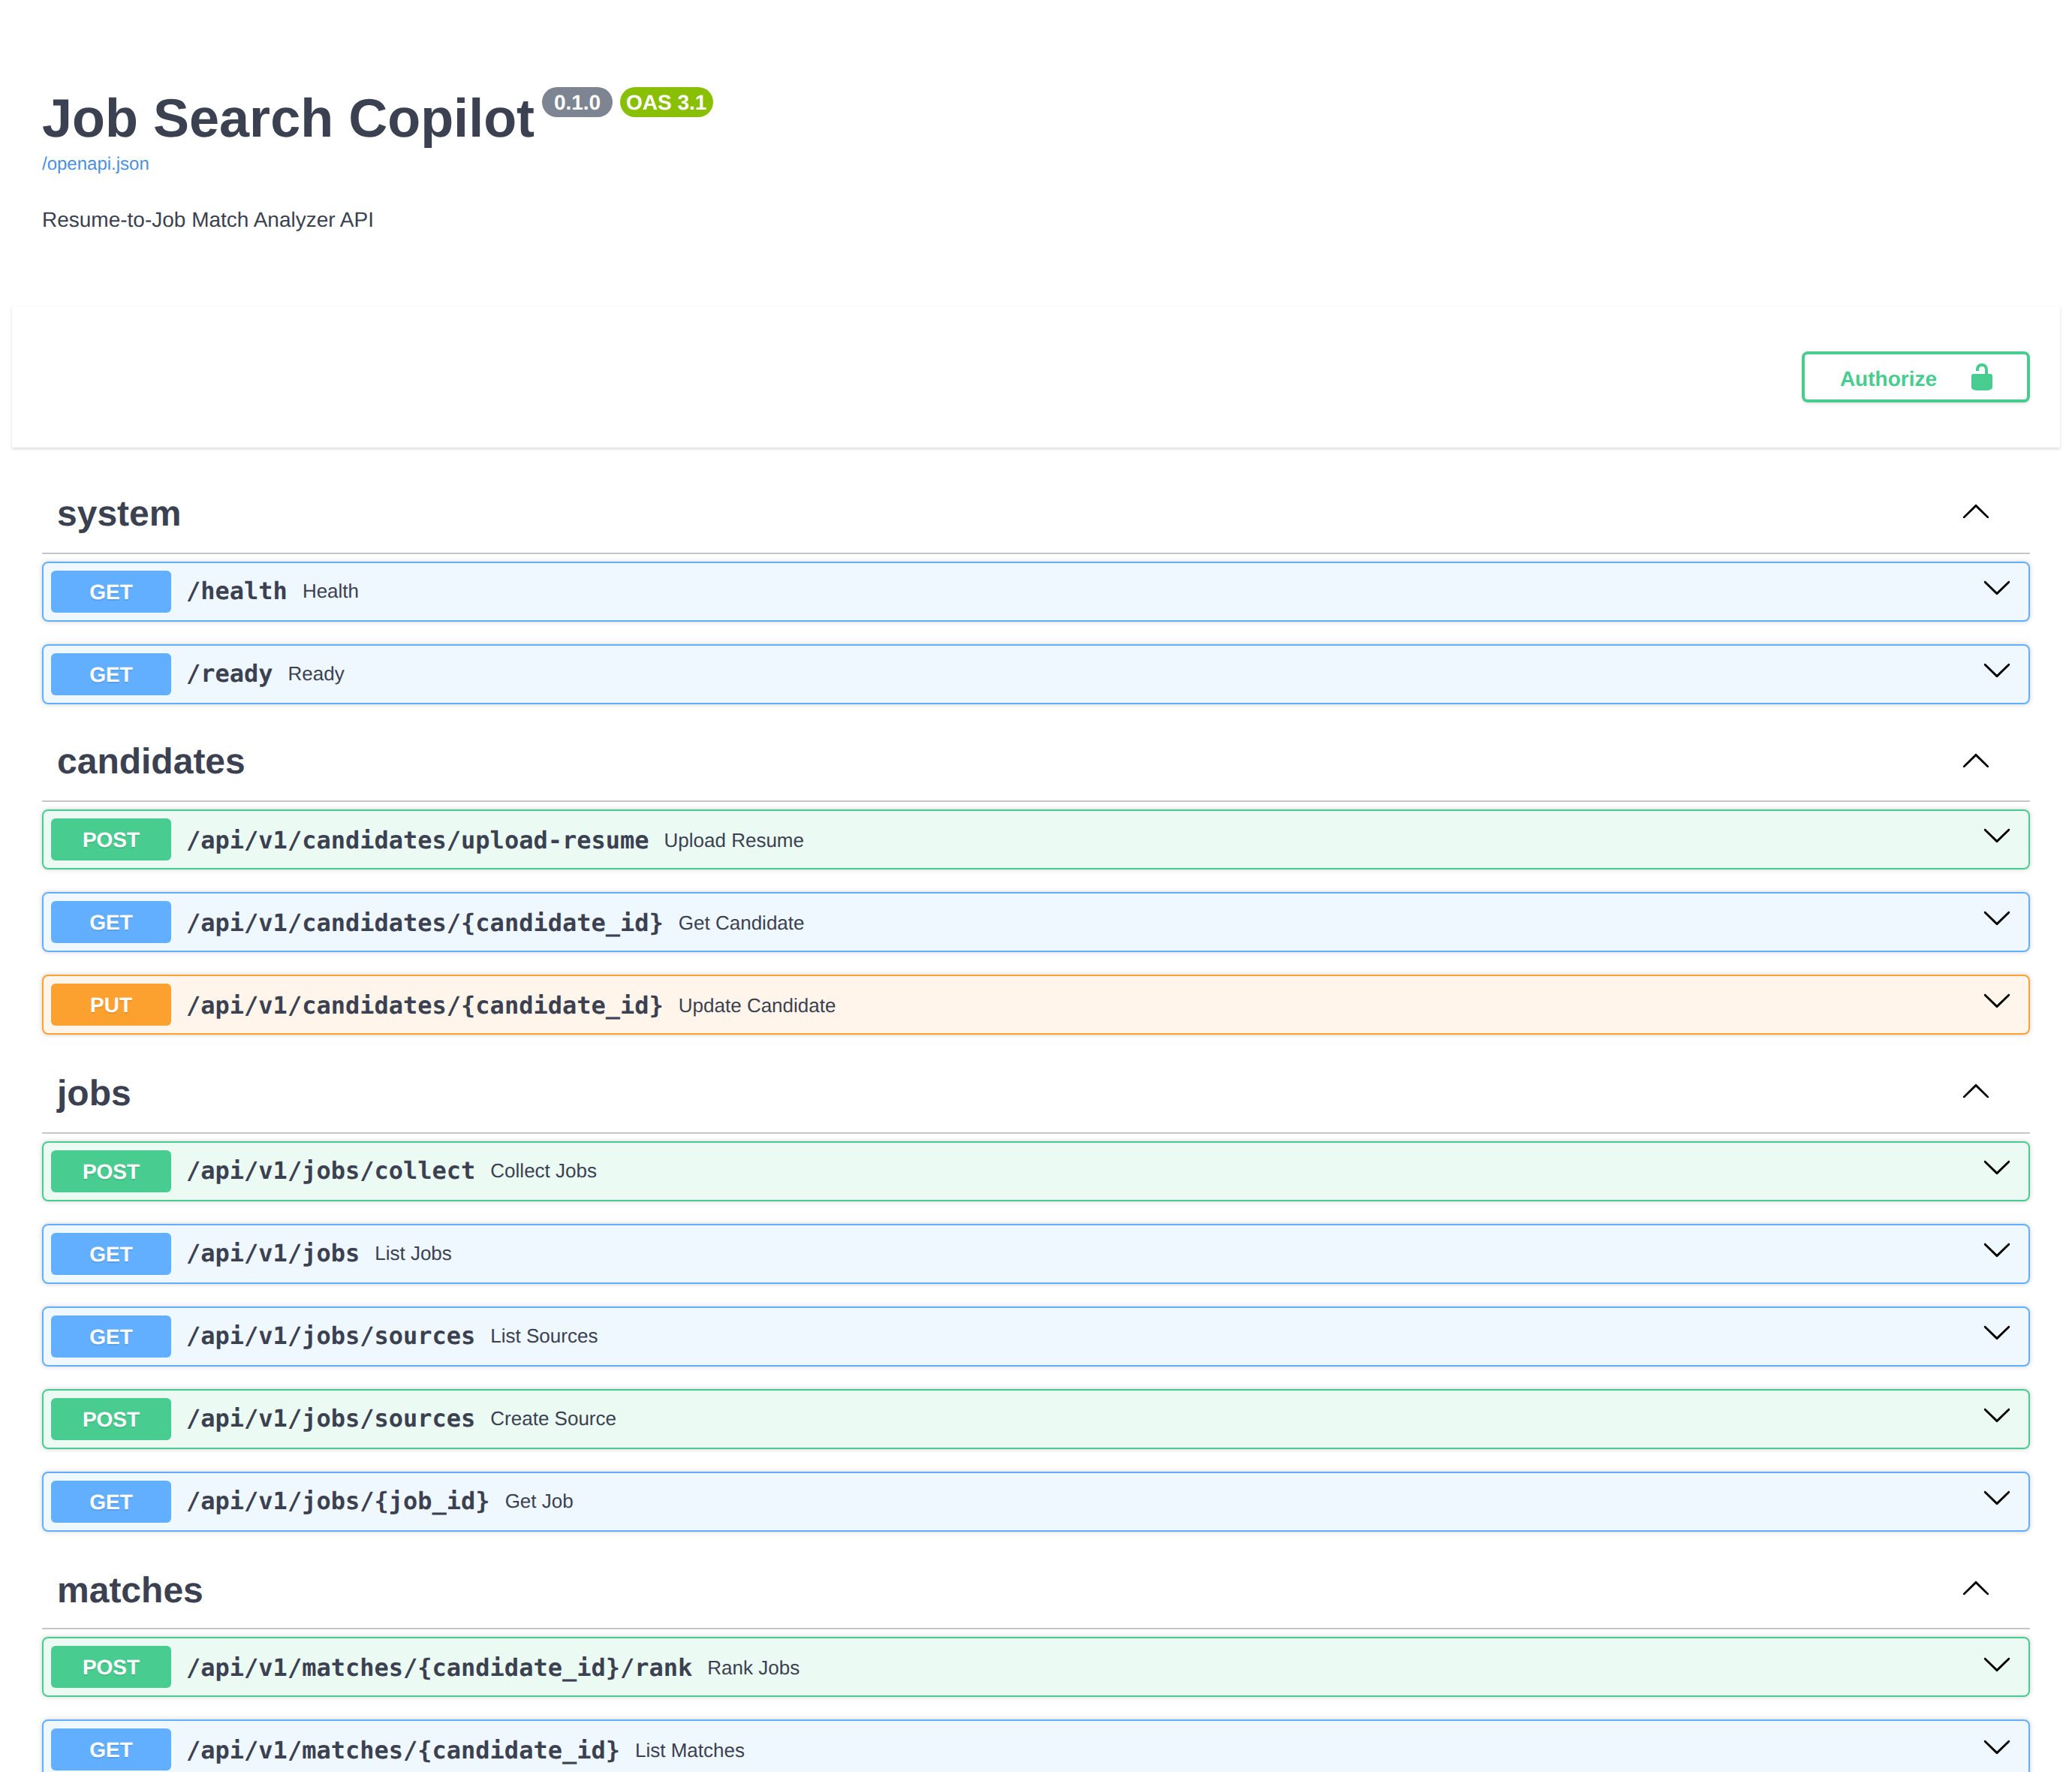Click the GET badge for List Sources

[111, 1336]
